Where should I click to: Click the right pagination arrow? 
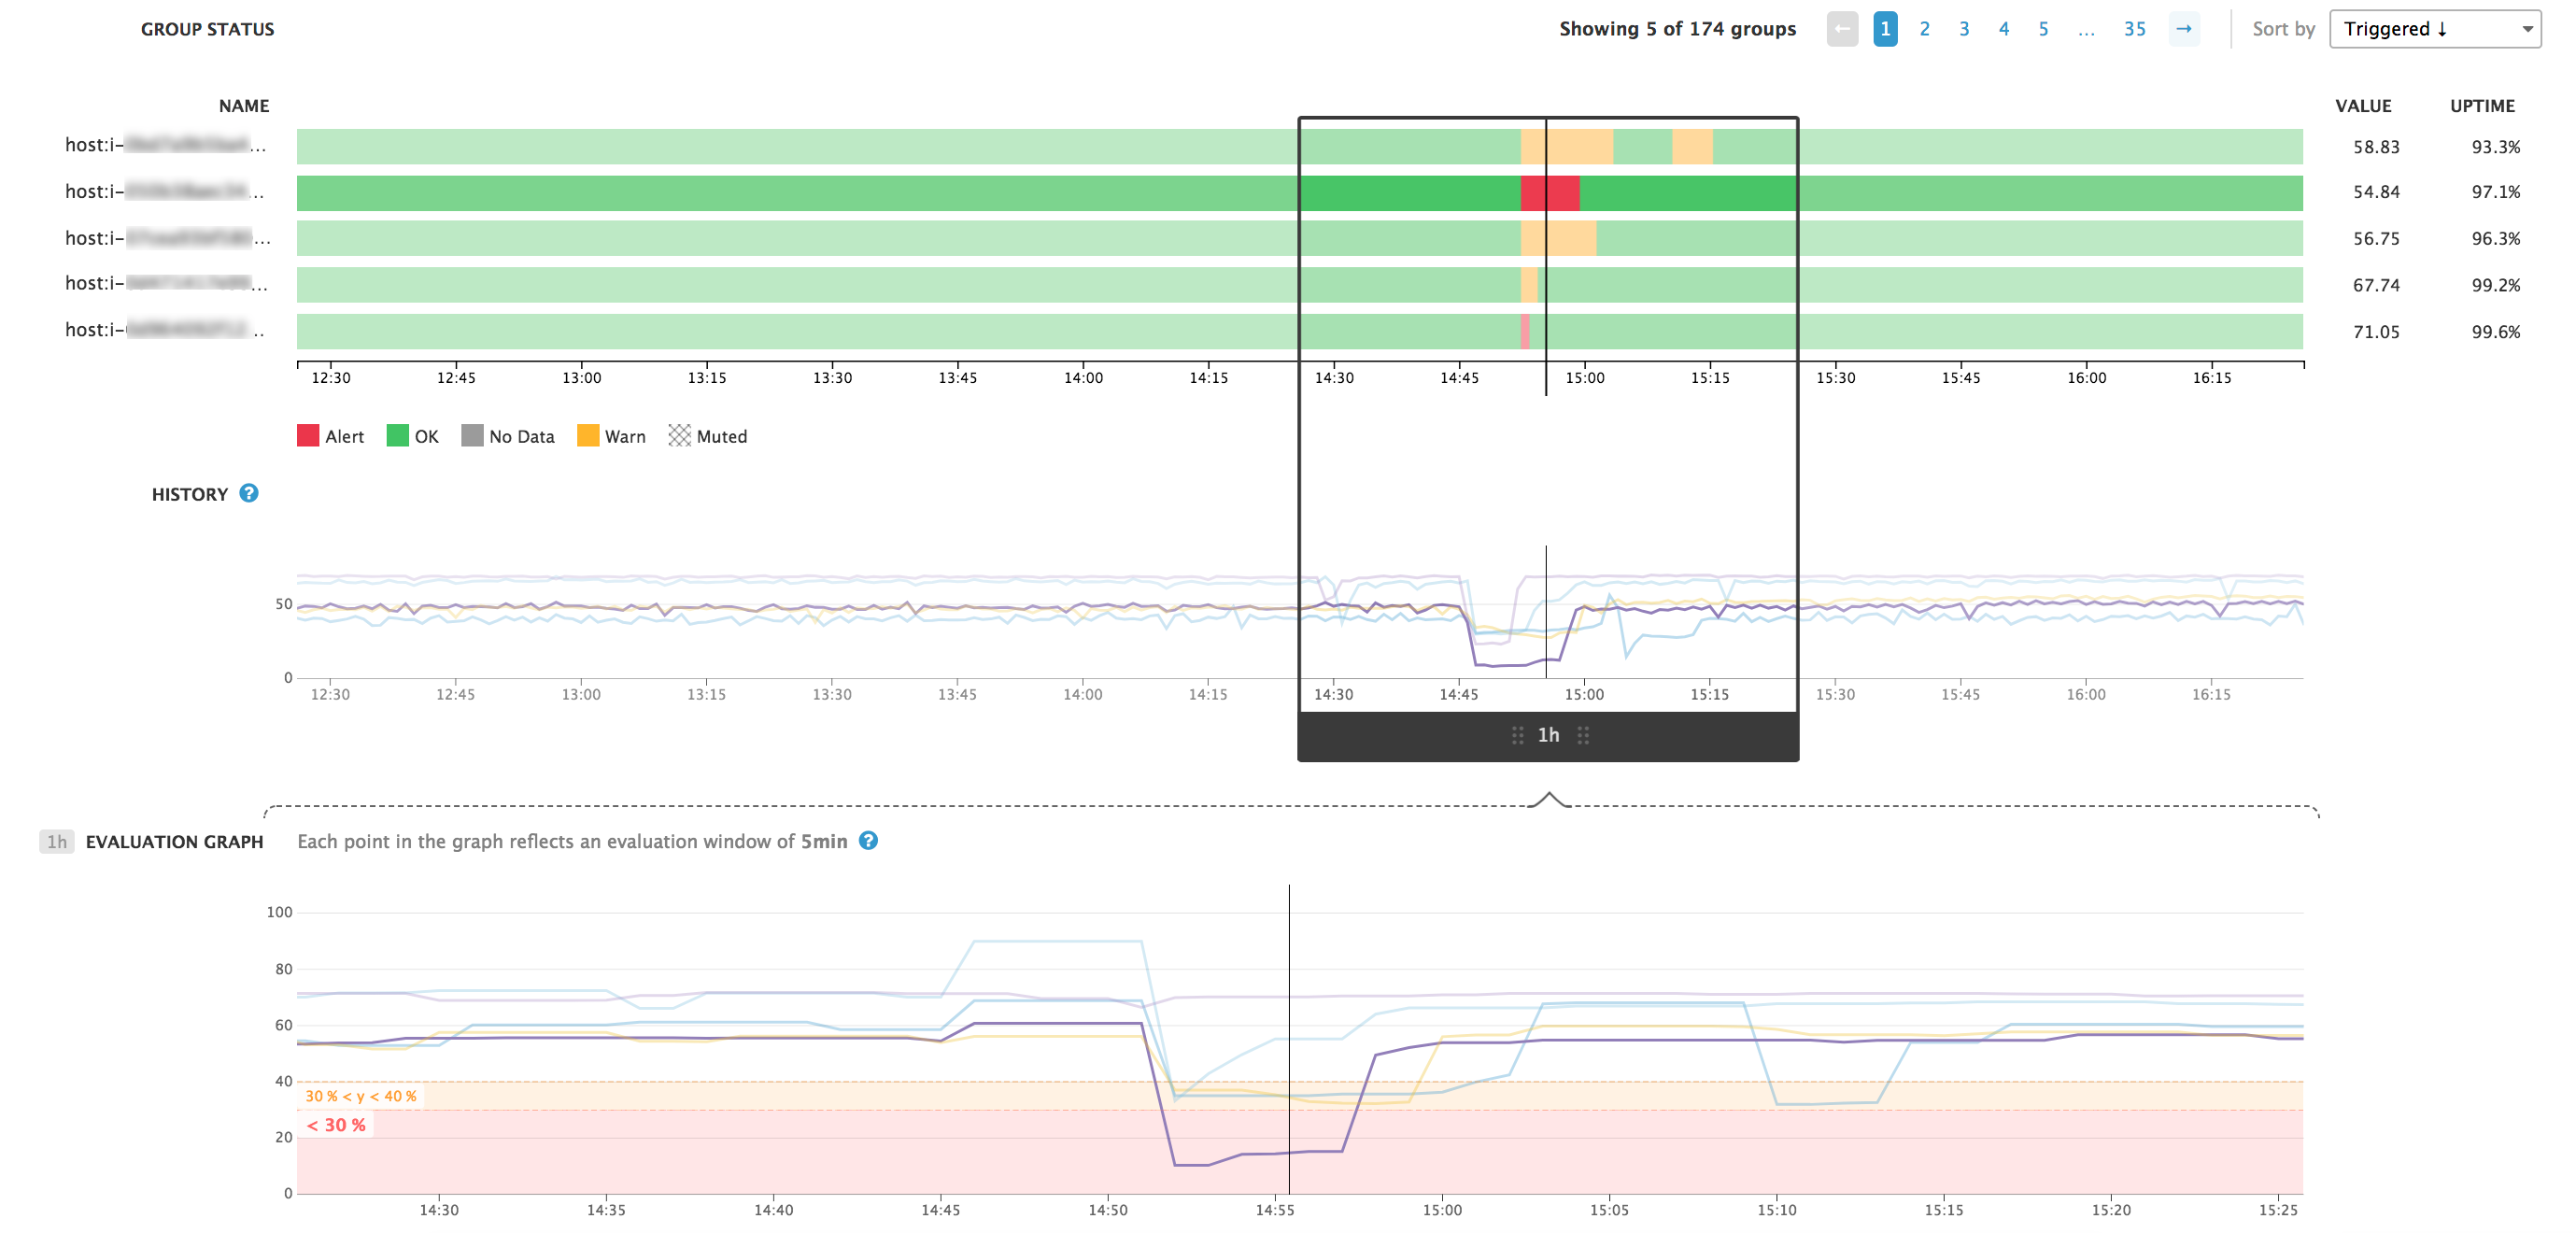(2183, 28)
